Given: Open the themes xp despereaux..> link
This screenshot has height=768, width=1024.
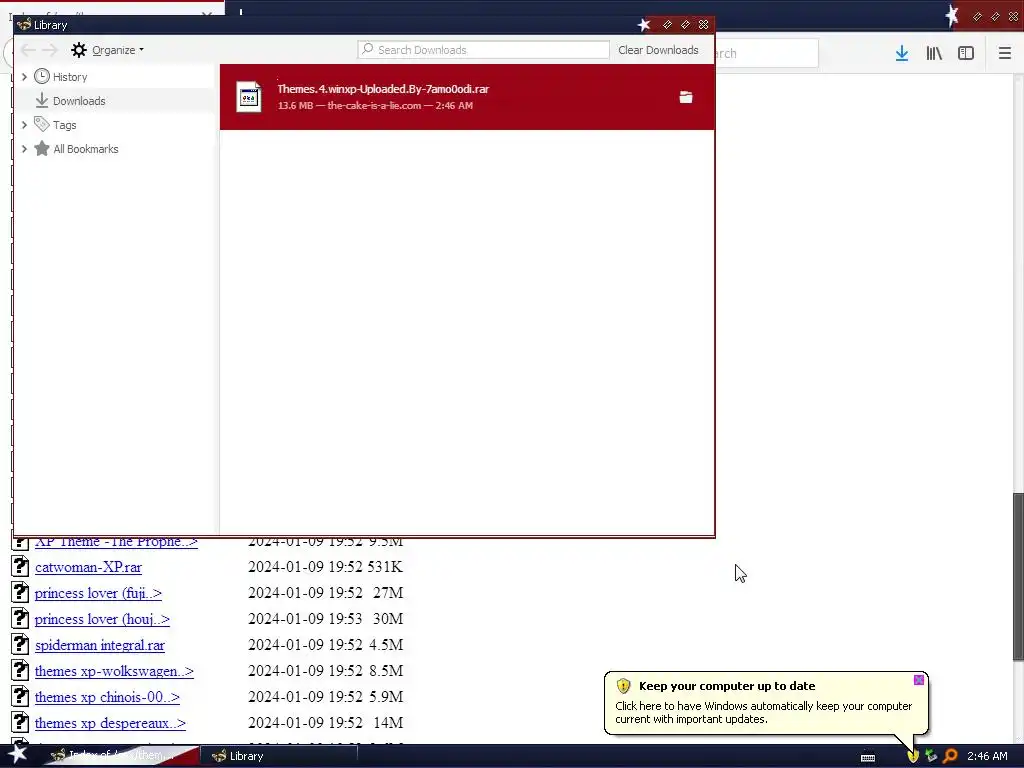Looking at the screenshot, I should point(110,724).
